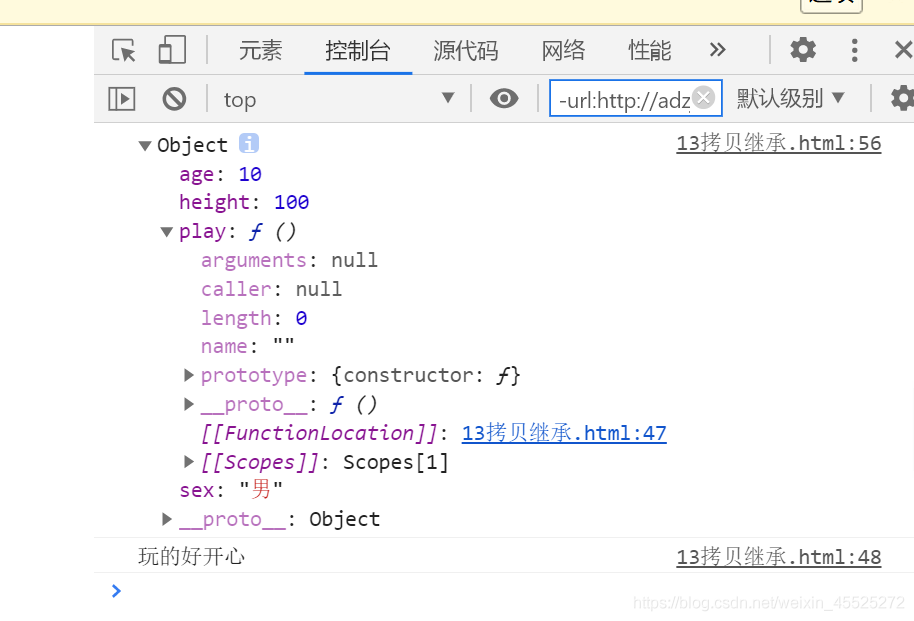914x621 pixels.
Task: Switch to the 元素 tab
Action: (x=260, y=50)
